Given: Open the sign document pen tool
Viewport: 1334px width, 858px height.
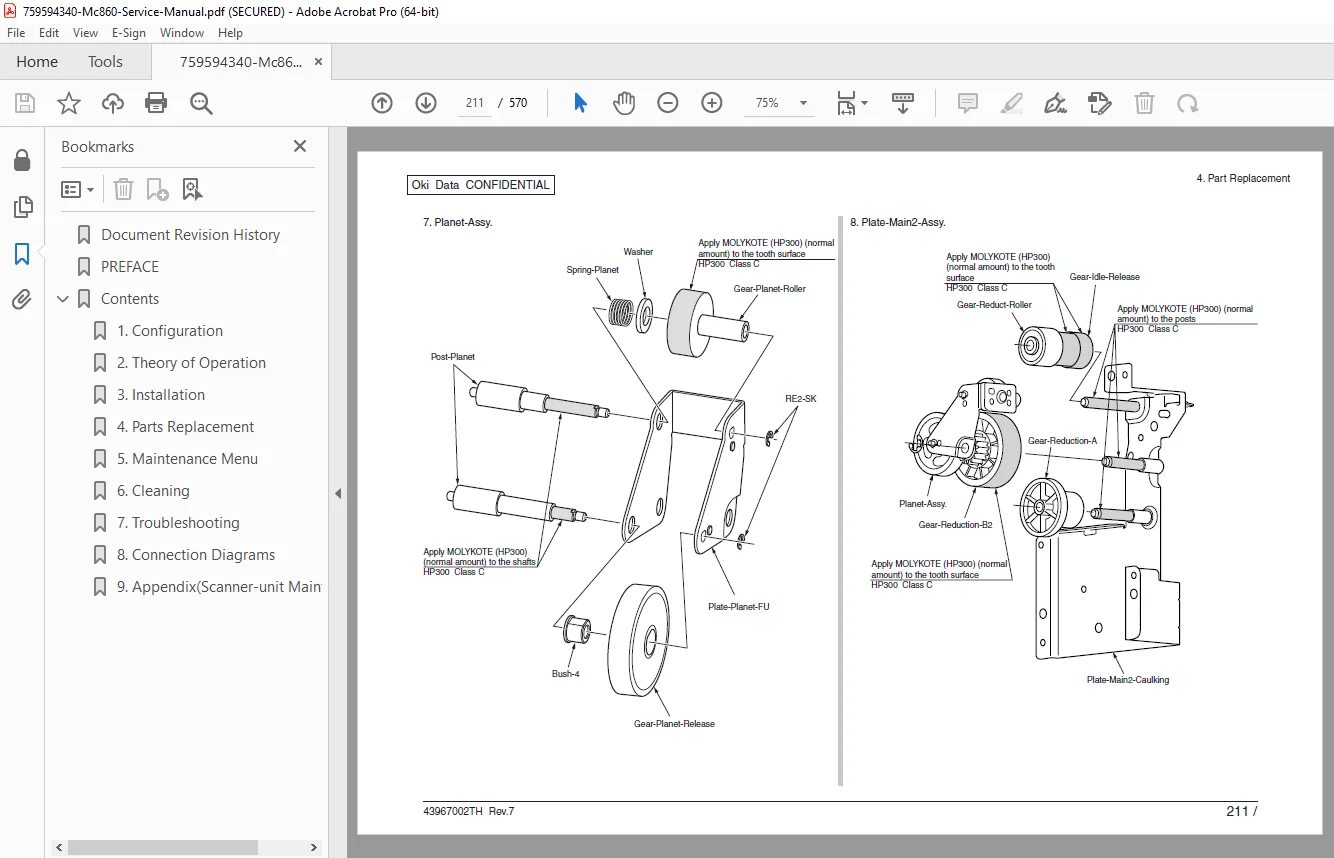Looking at the screenshot, I should click(x=1055, y=103).
